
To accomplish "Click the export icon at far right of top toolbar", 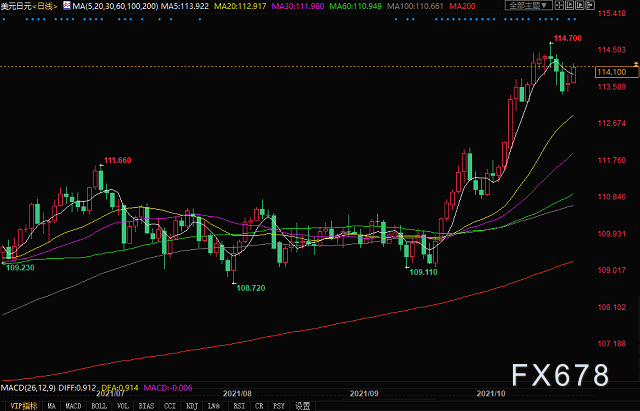I will pyautogui.click(x=590, y=5).
